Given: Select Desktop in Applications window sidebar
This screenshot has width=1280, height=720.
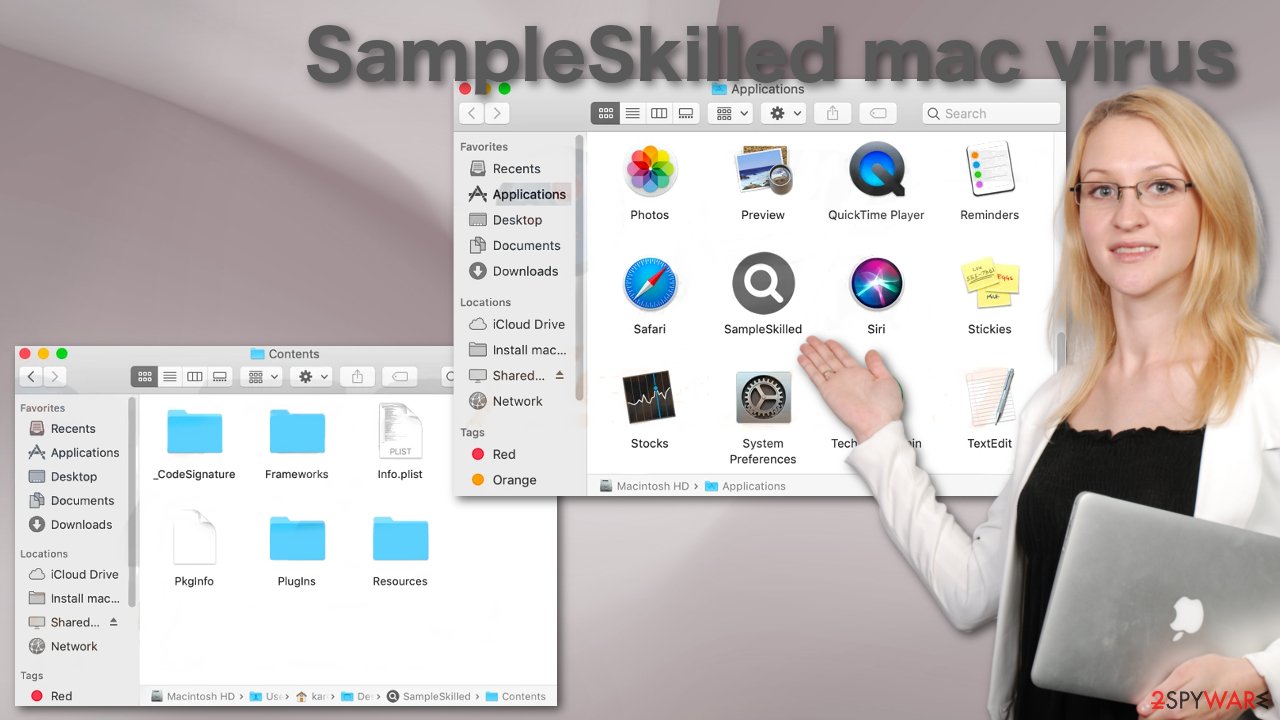Looking at the screenshot, I should pyautogui.click(x=516, y=220).
